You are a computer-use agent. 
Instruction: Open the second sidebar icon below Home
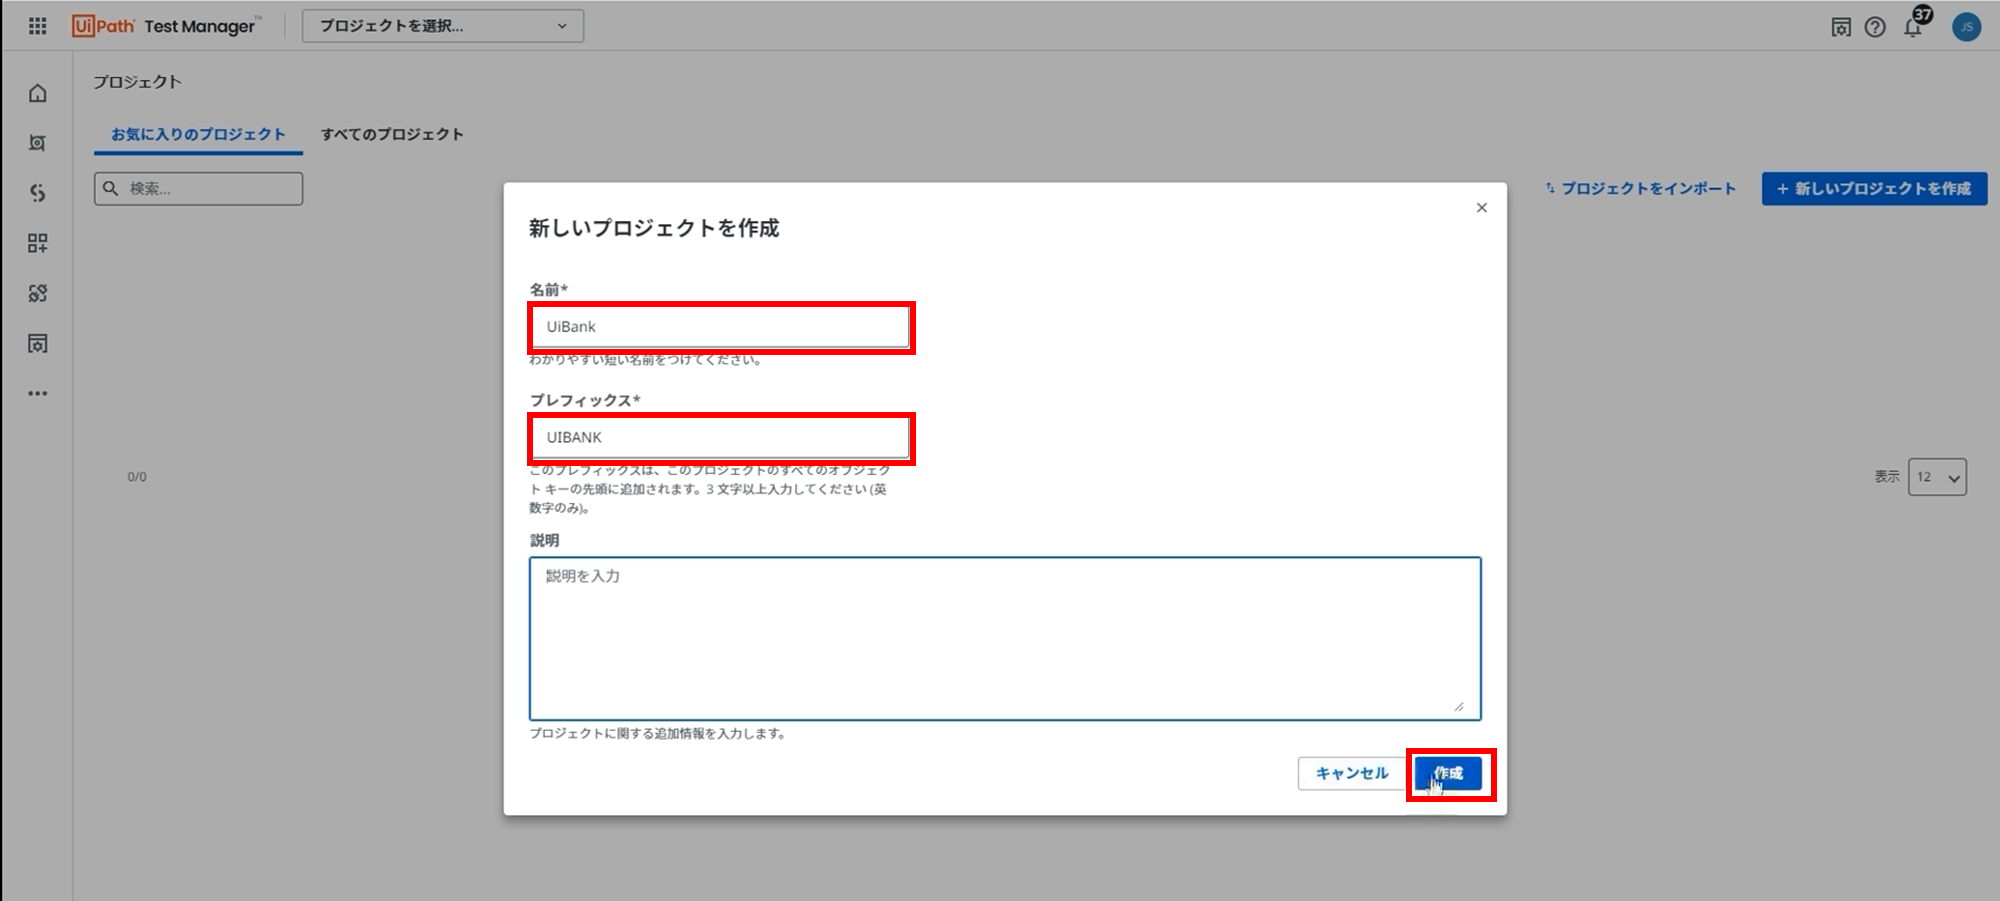coord(38,143)
